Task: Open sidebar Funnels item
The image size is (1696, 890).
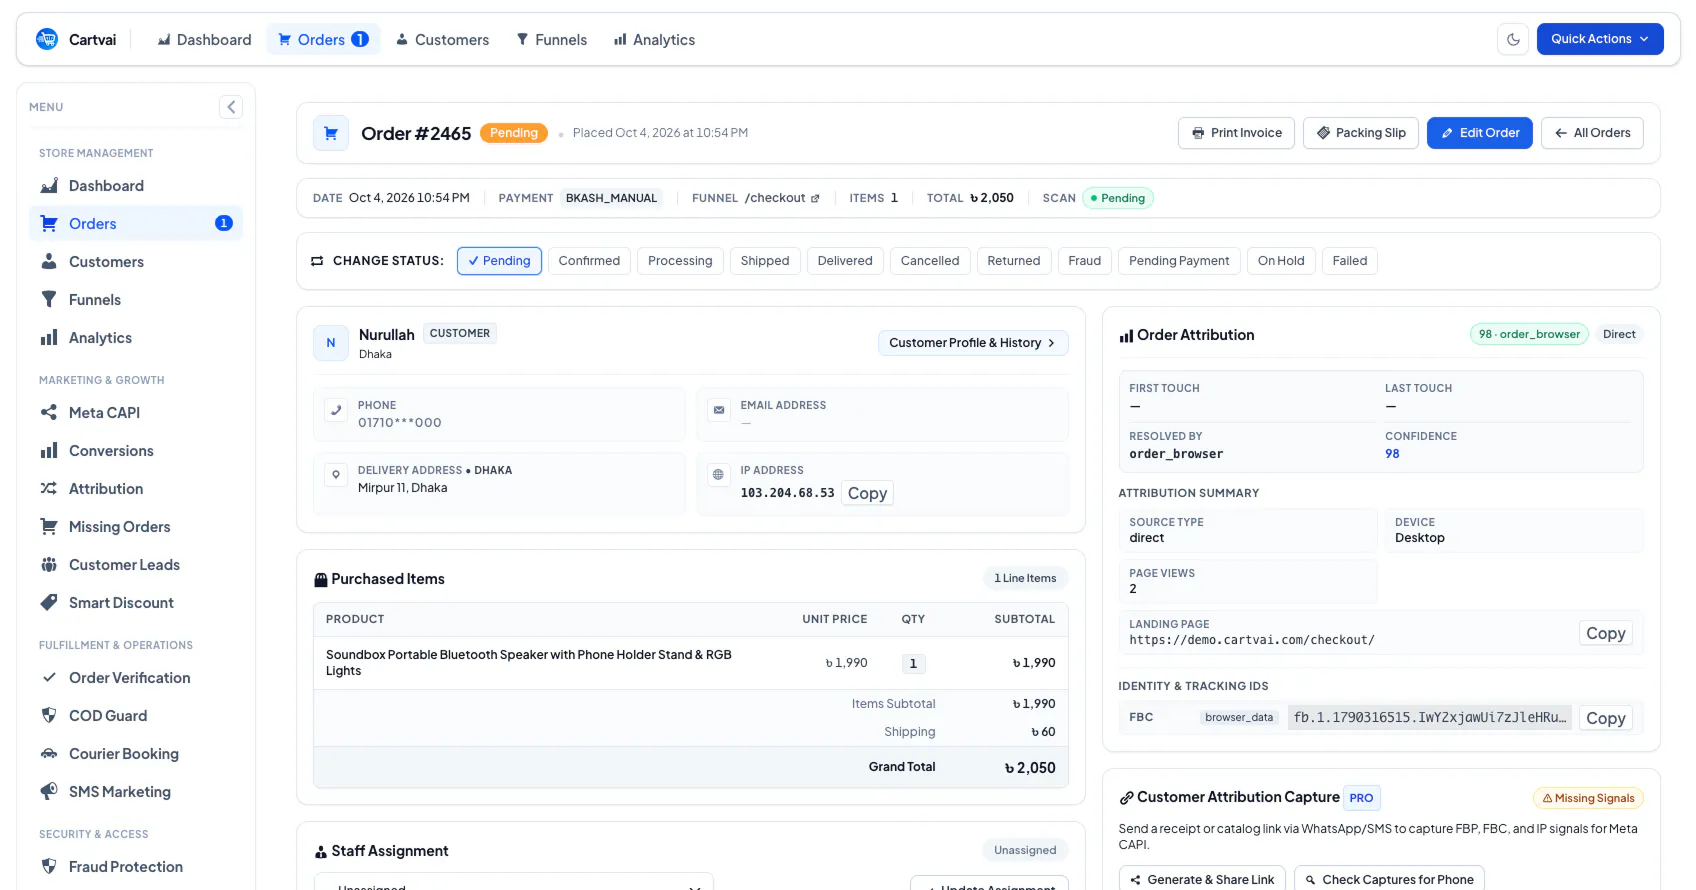Action: click(136, 300)
